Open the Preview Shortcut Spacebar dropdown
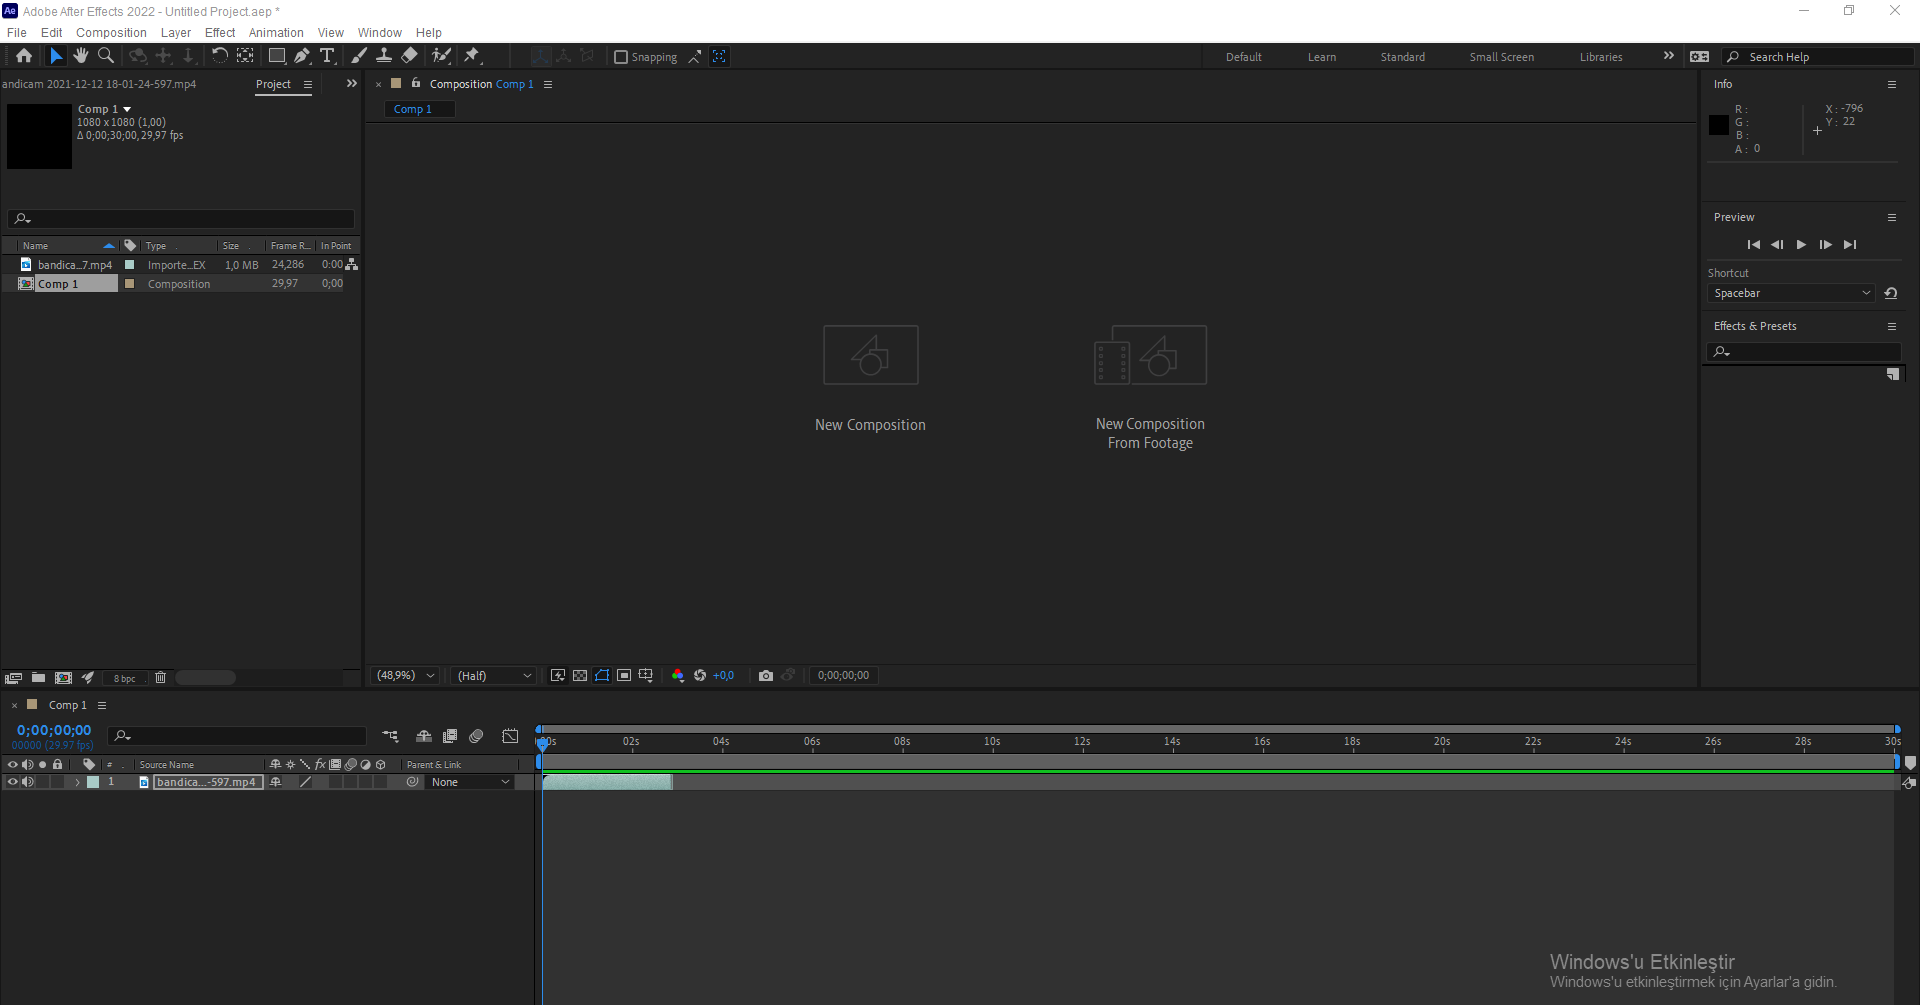The image size is (1920, 1005). [1790, 293]
